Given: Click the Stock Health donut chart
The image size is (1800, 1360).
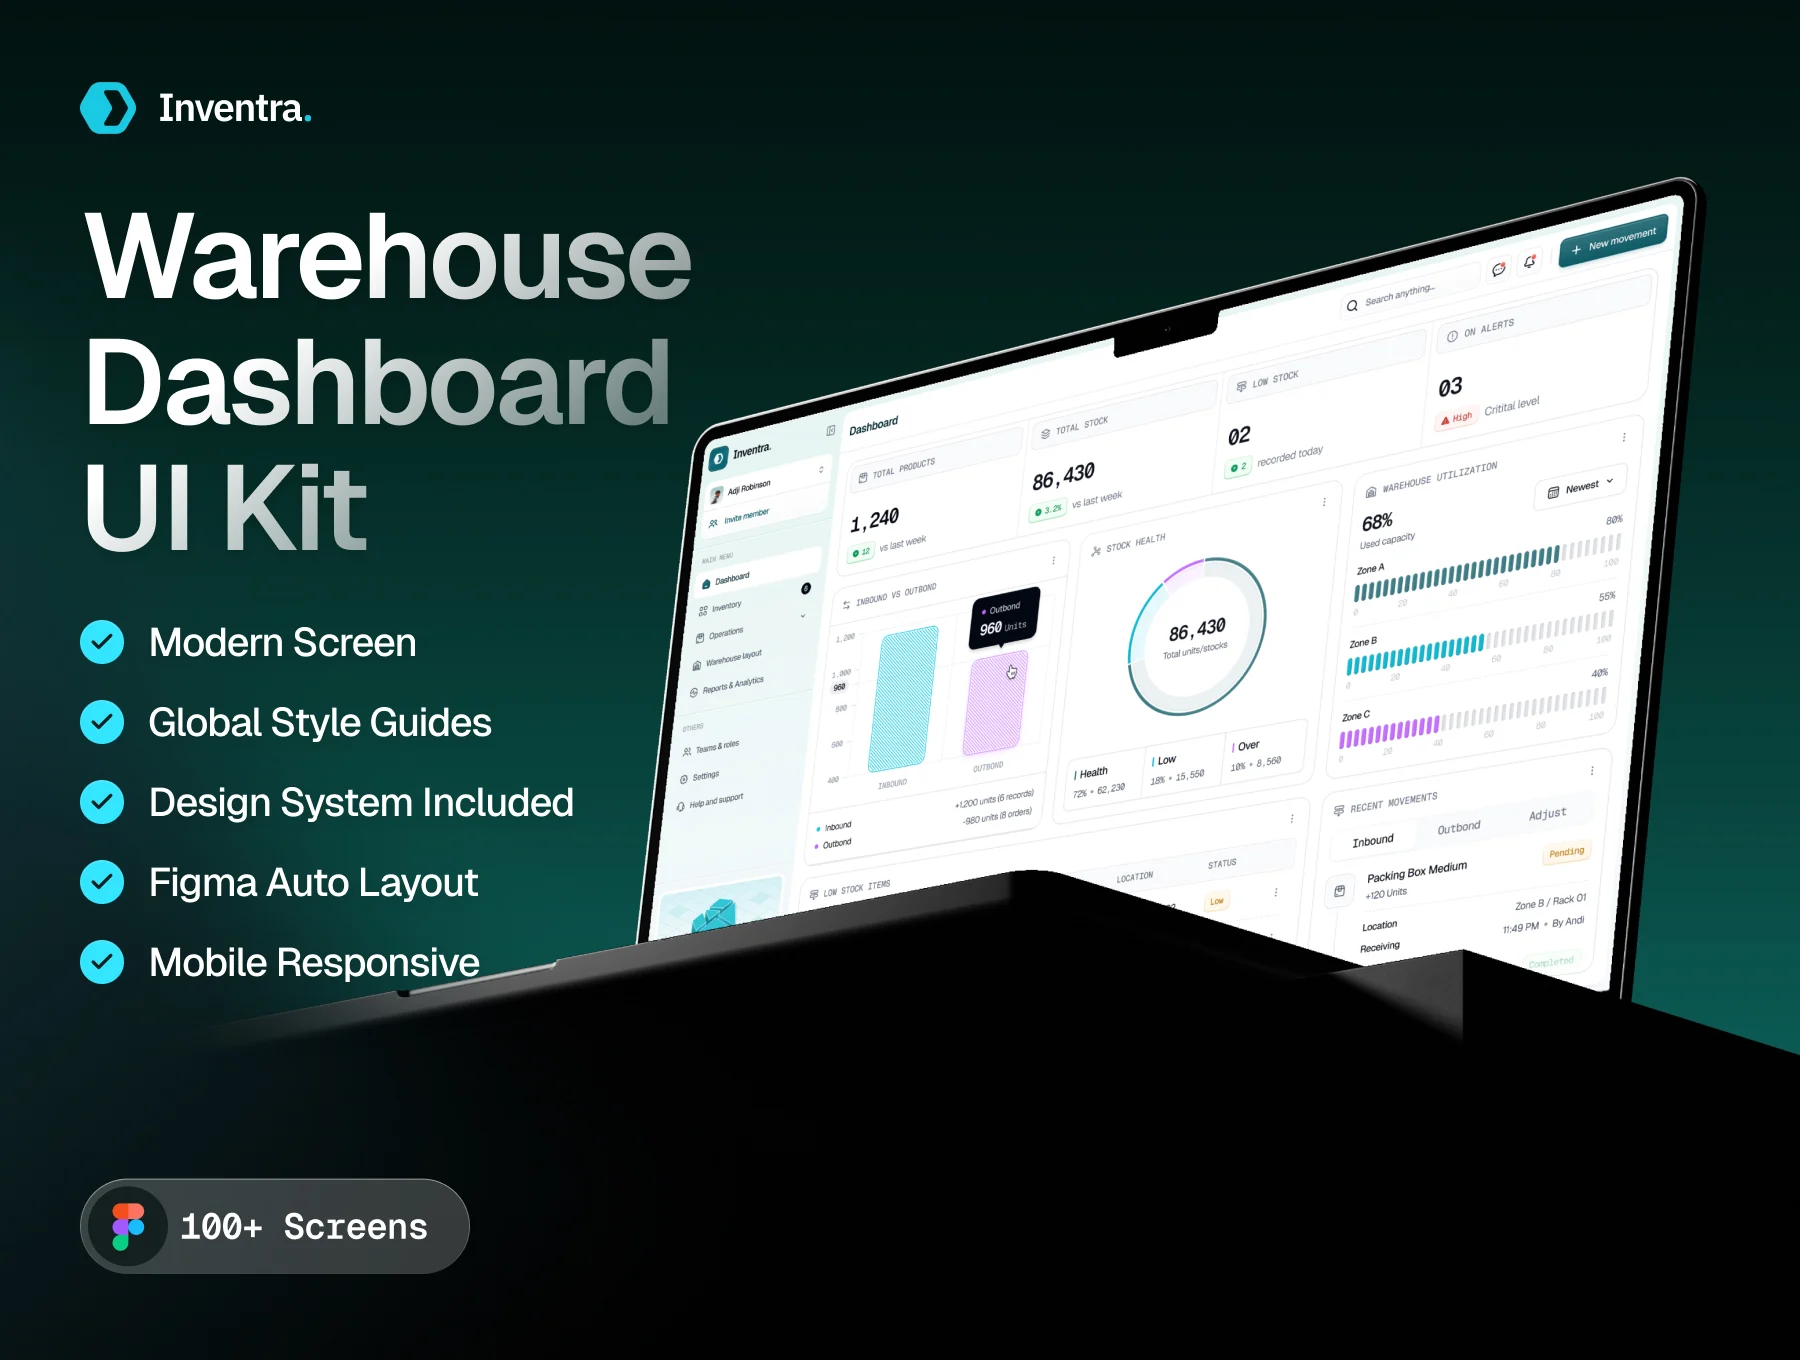Looking at the screenshot, I should 1197,636.
